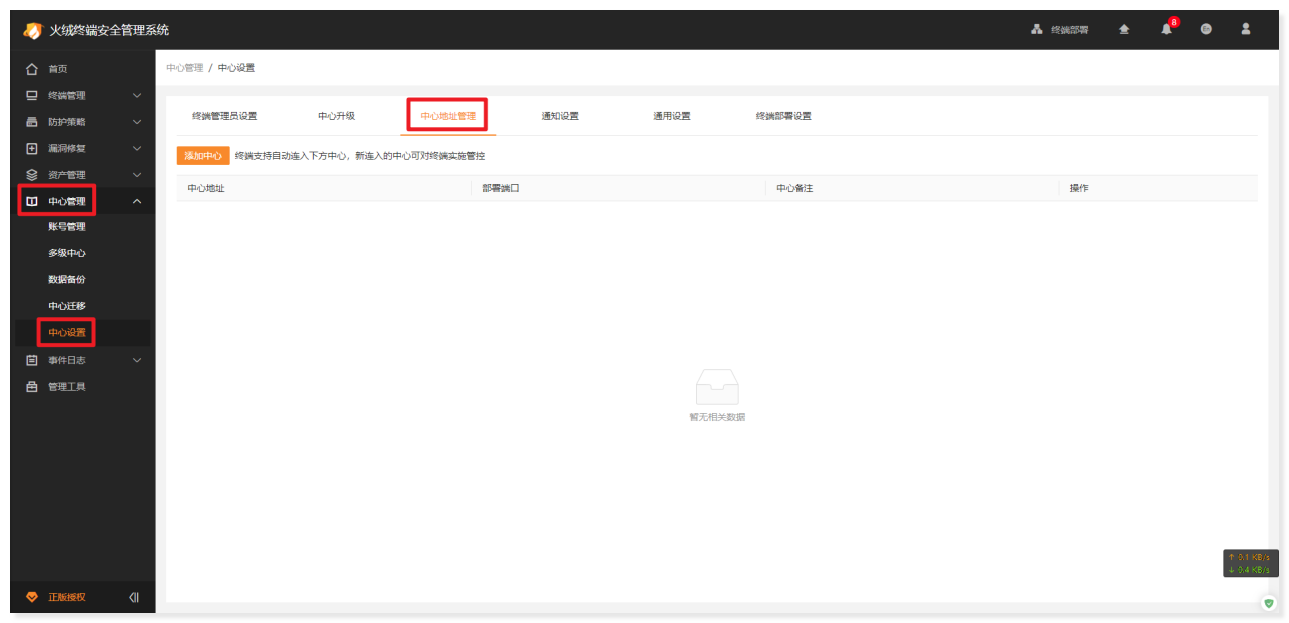The image size is (1289, 623).
Task: Open the user account icon
Action: pyautogui.click(x=1245, y=29)
